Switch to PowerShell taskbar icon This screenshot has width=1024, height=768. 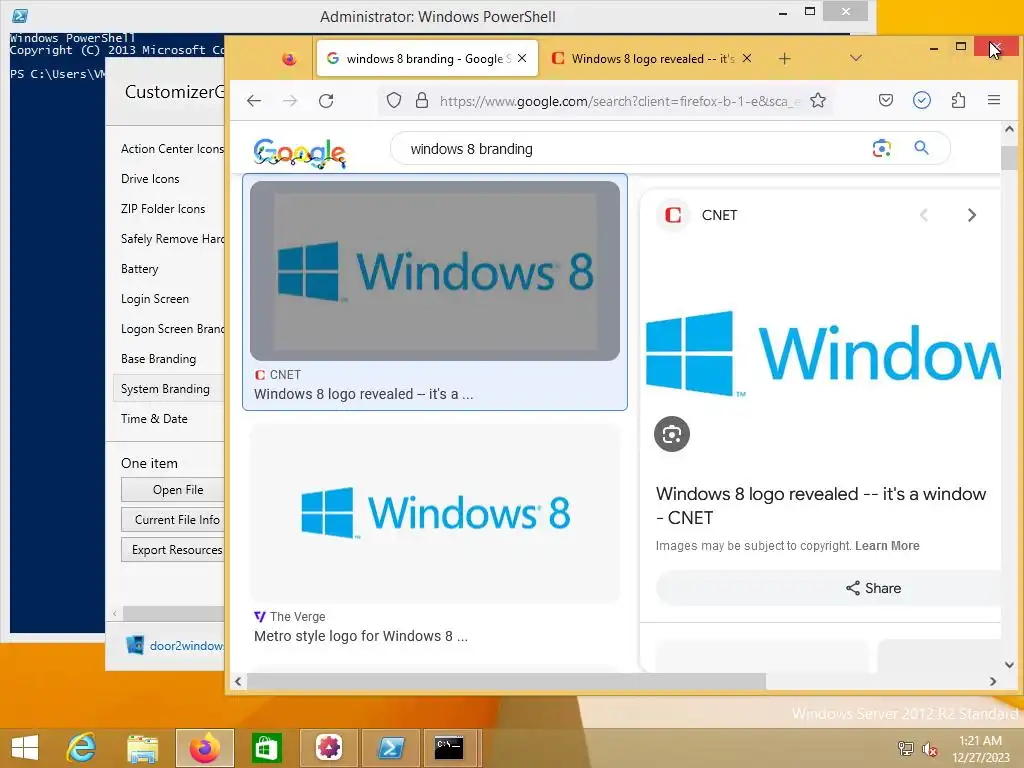(391, 747)
